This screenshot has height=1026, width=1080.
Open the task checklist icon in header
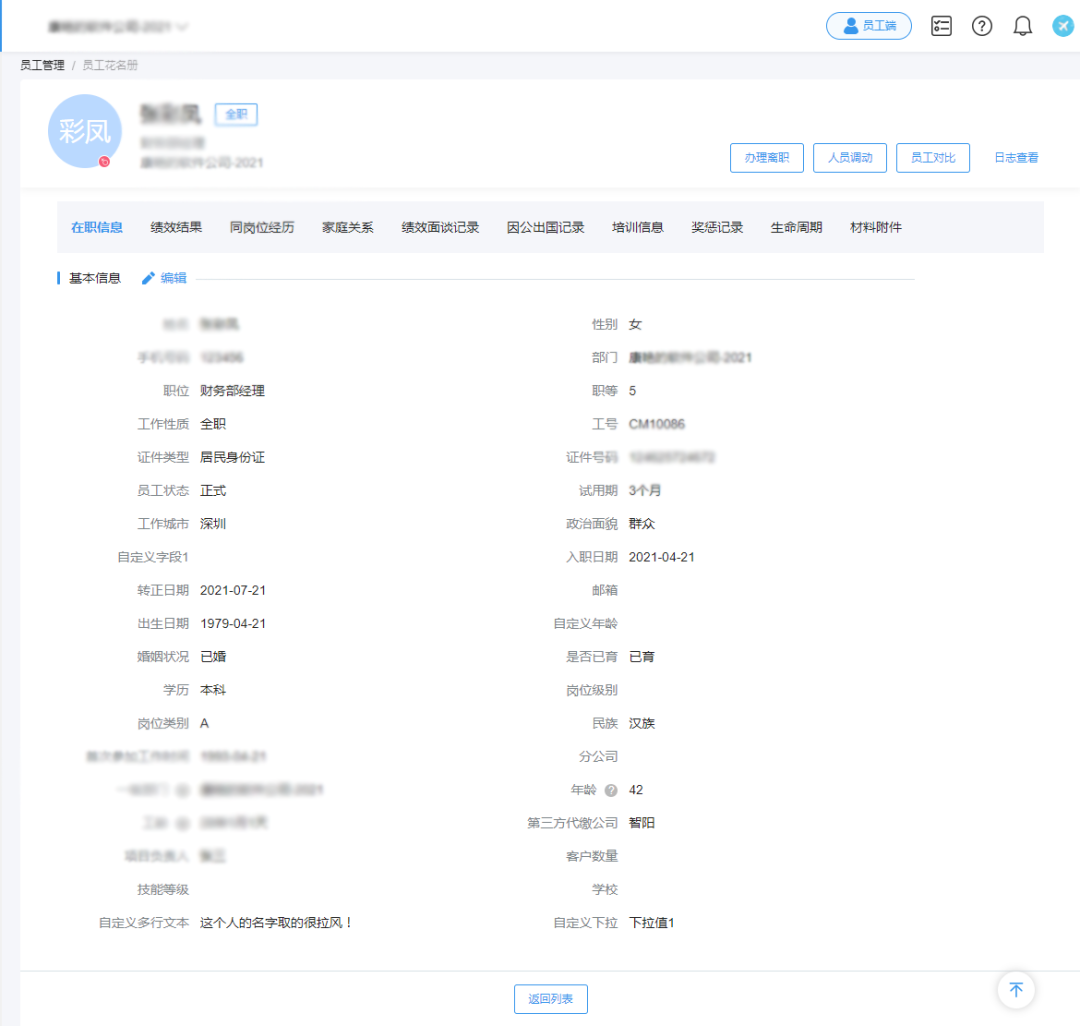pos(941,26)
